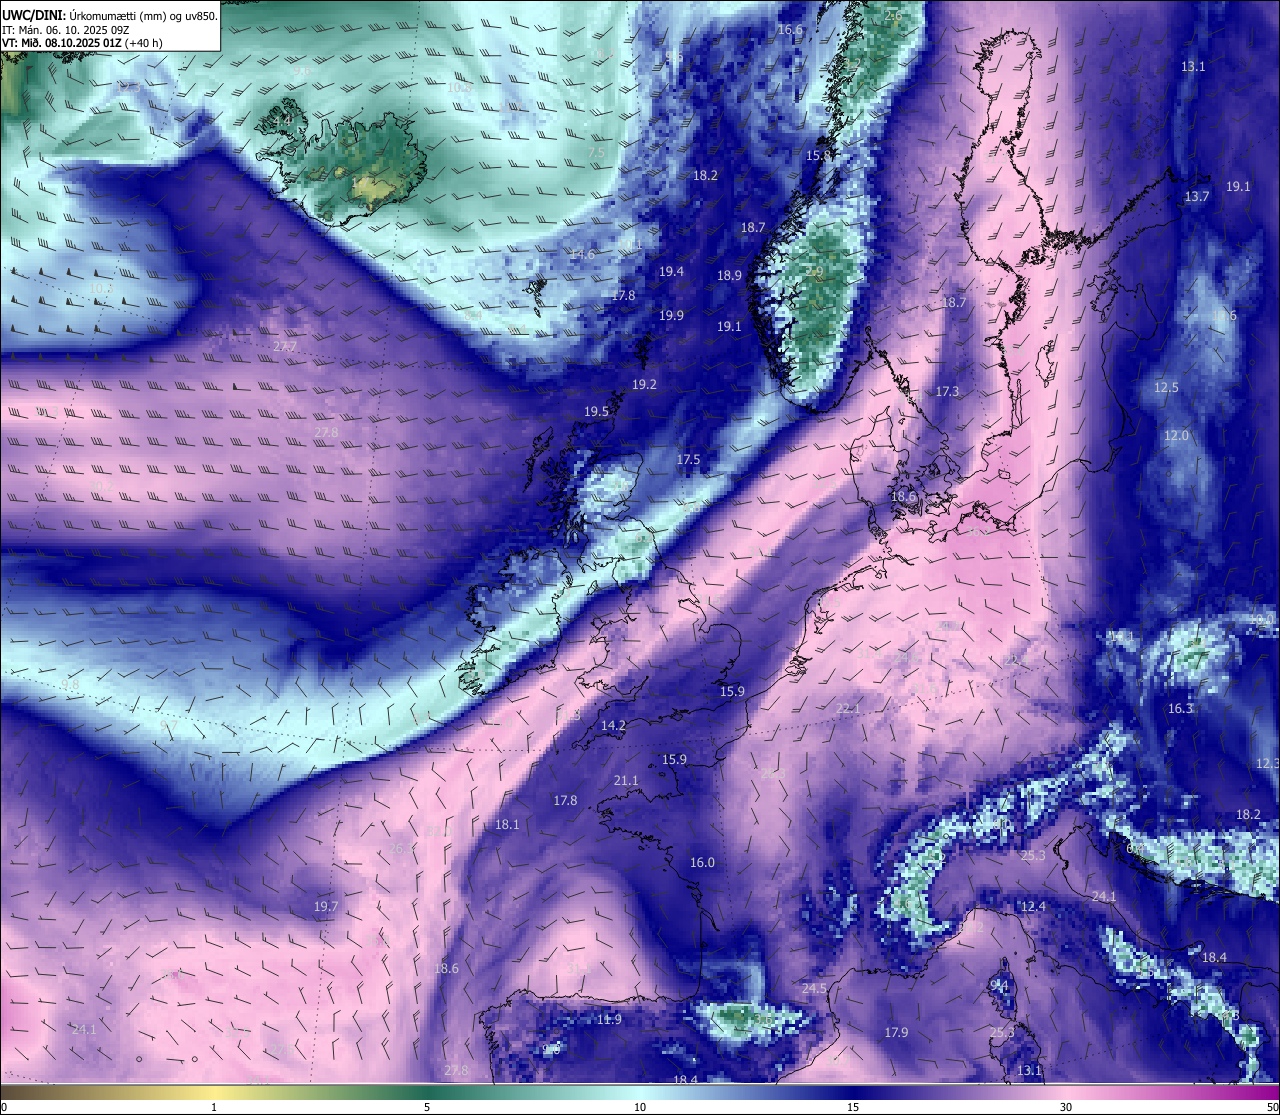Click the 27.8 value at the bottom edge
The width and height of the screenshot is (1280, 1115).
click(456, 1071)
